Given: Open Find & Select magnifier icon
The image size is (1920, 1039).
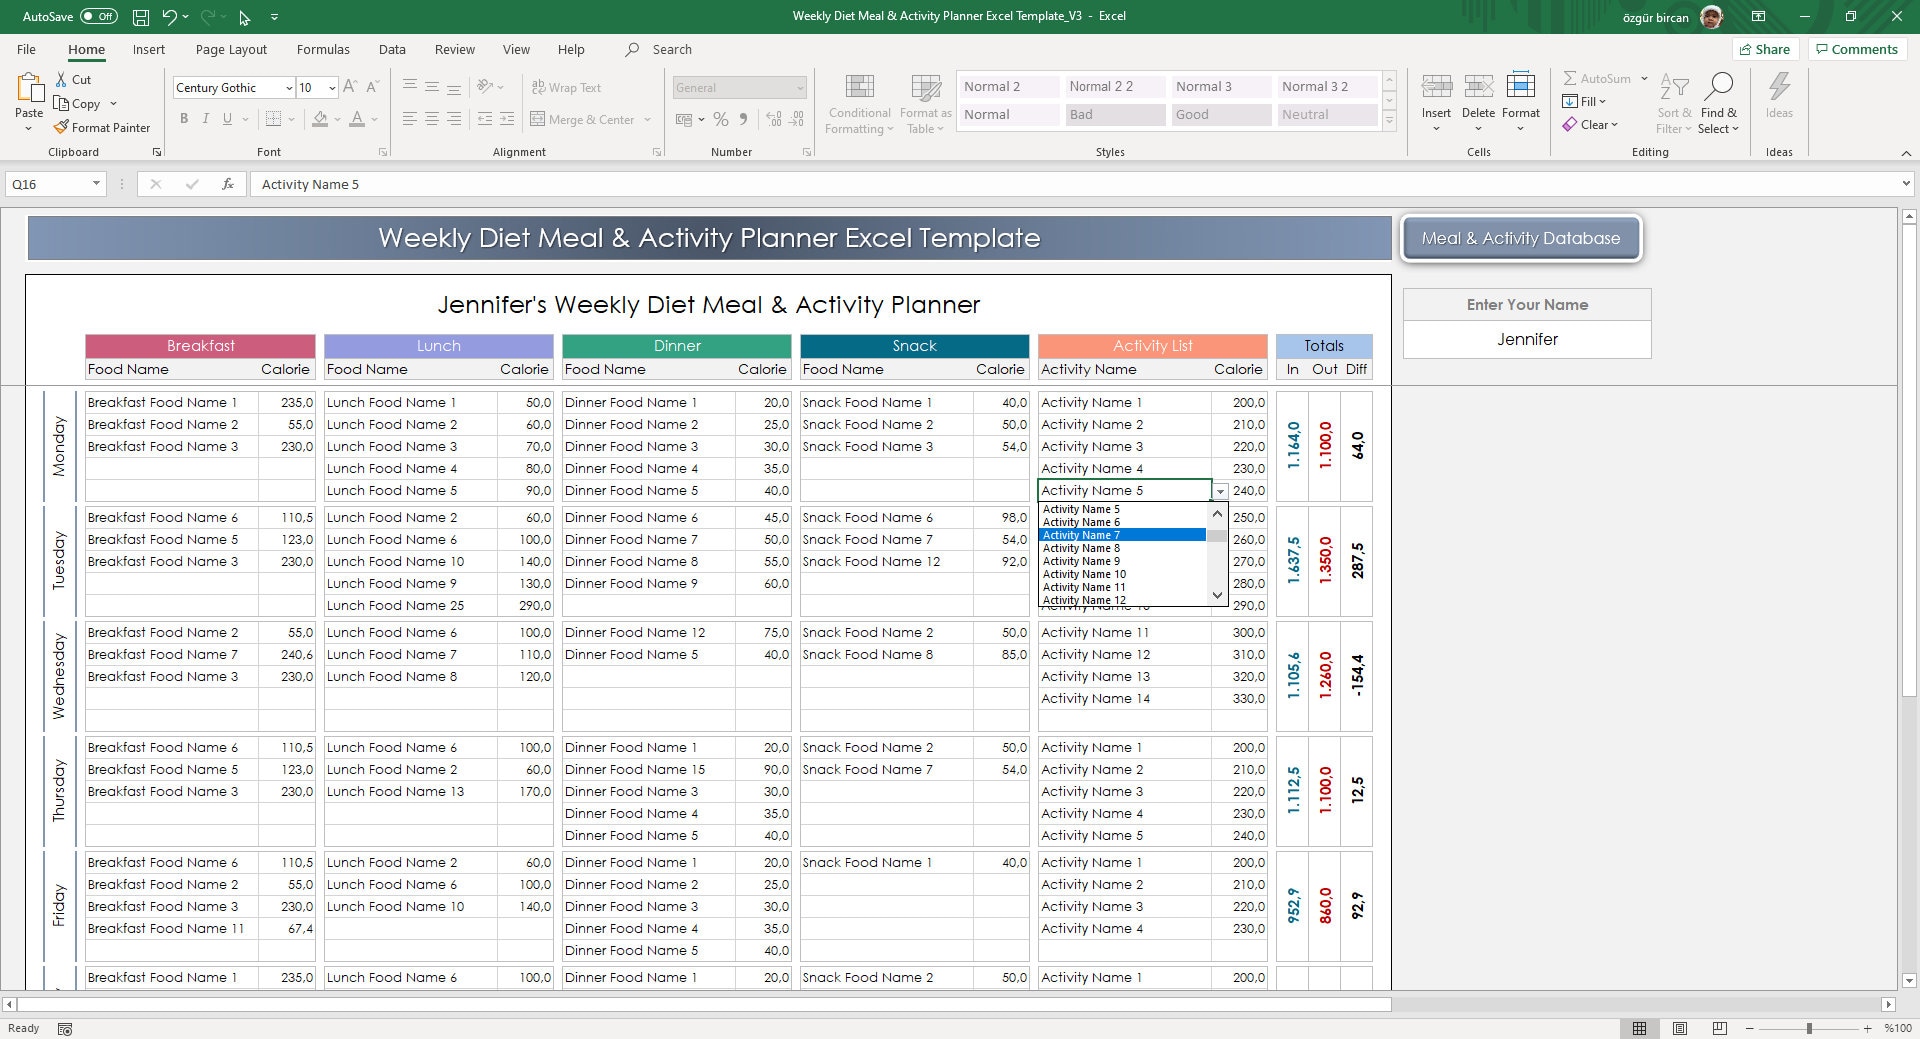Looking at the screenshot, I should click(x=1719, y=86).
